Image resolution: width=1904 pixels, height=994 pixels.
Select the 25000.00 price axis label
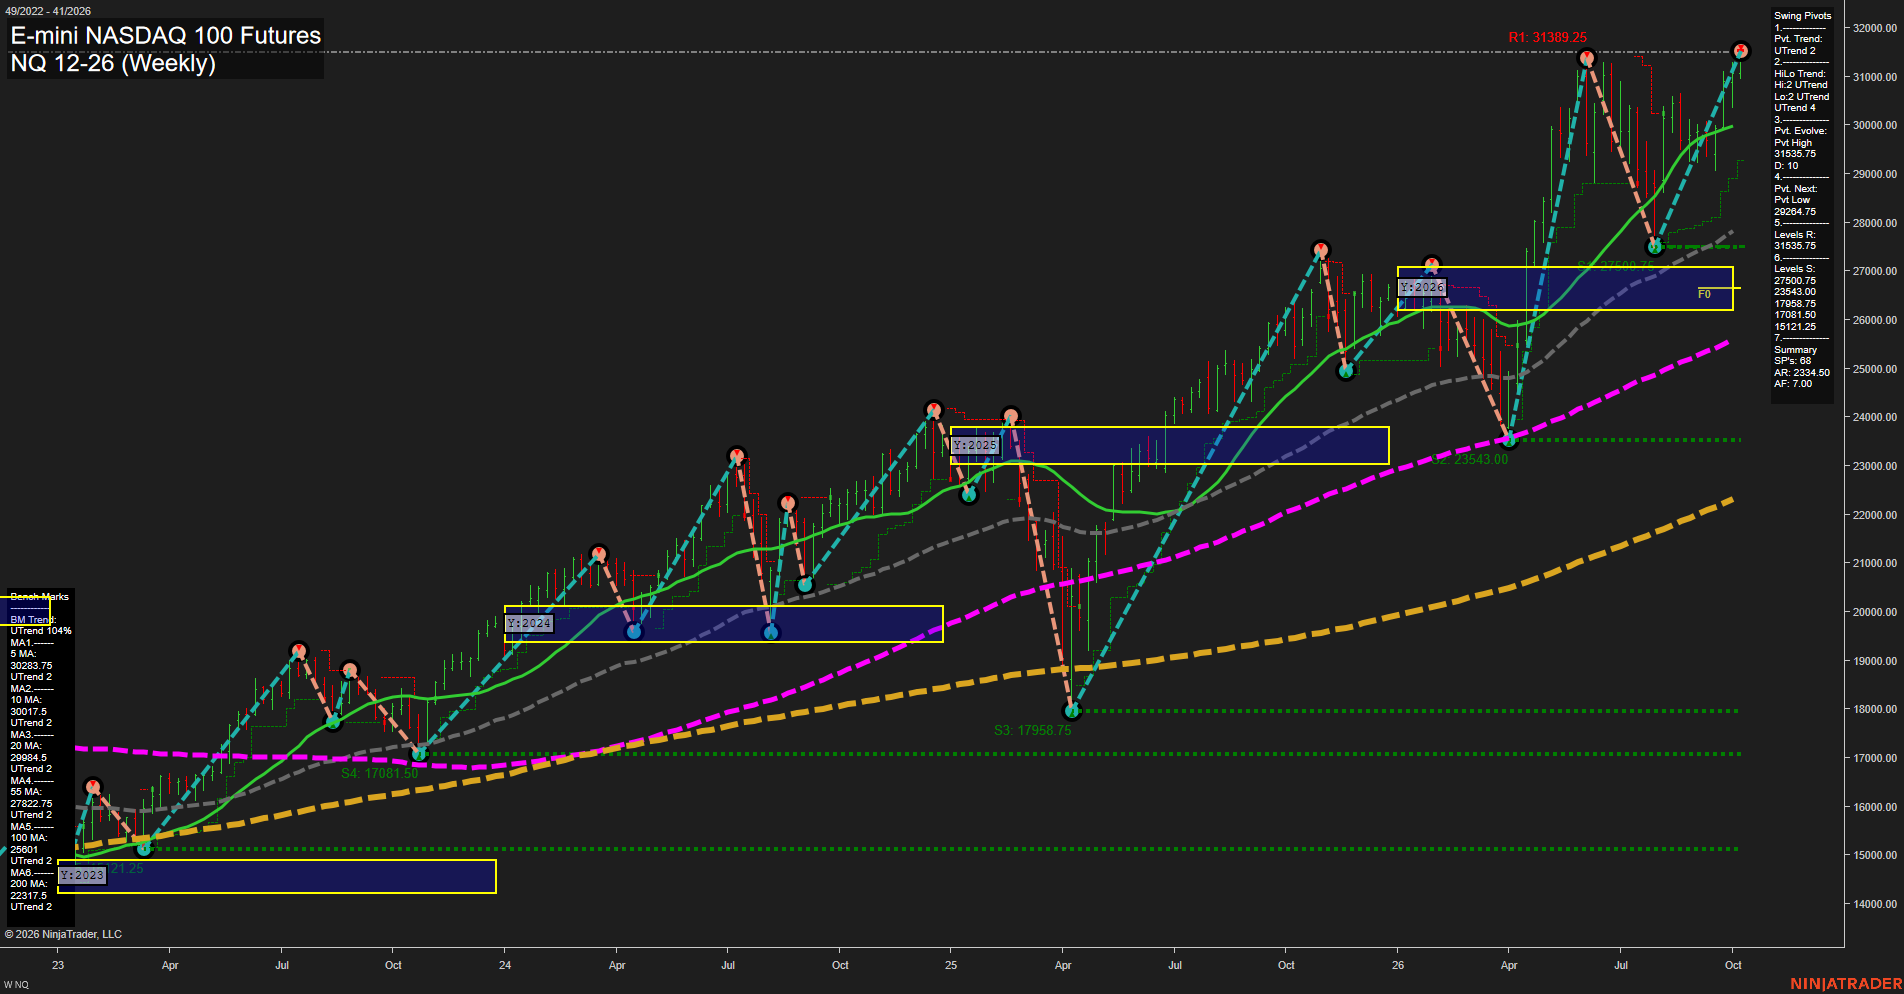tap(1875, 369)
